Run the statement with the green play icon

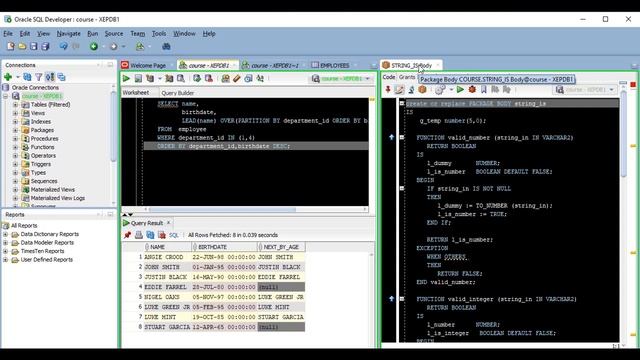pos(127,78)
